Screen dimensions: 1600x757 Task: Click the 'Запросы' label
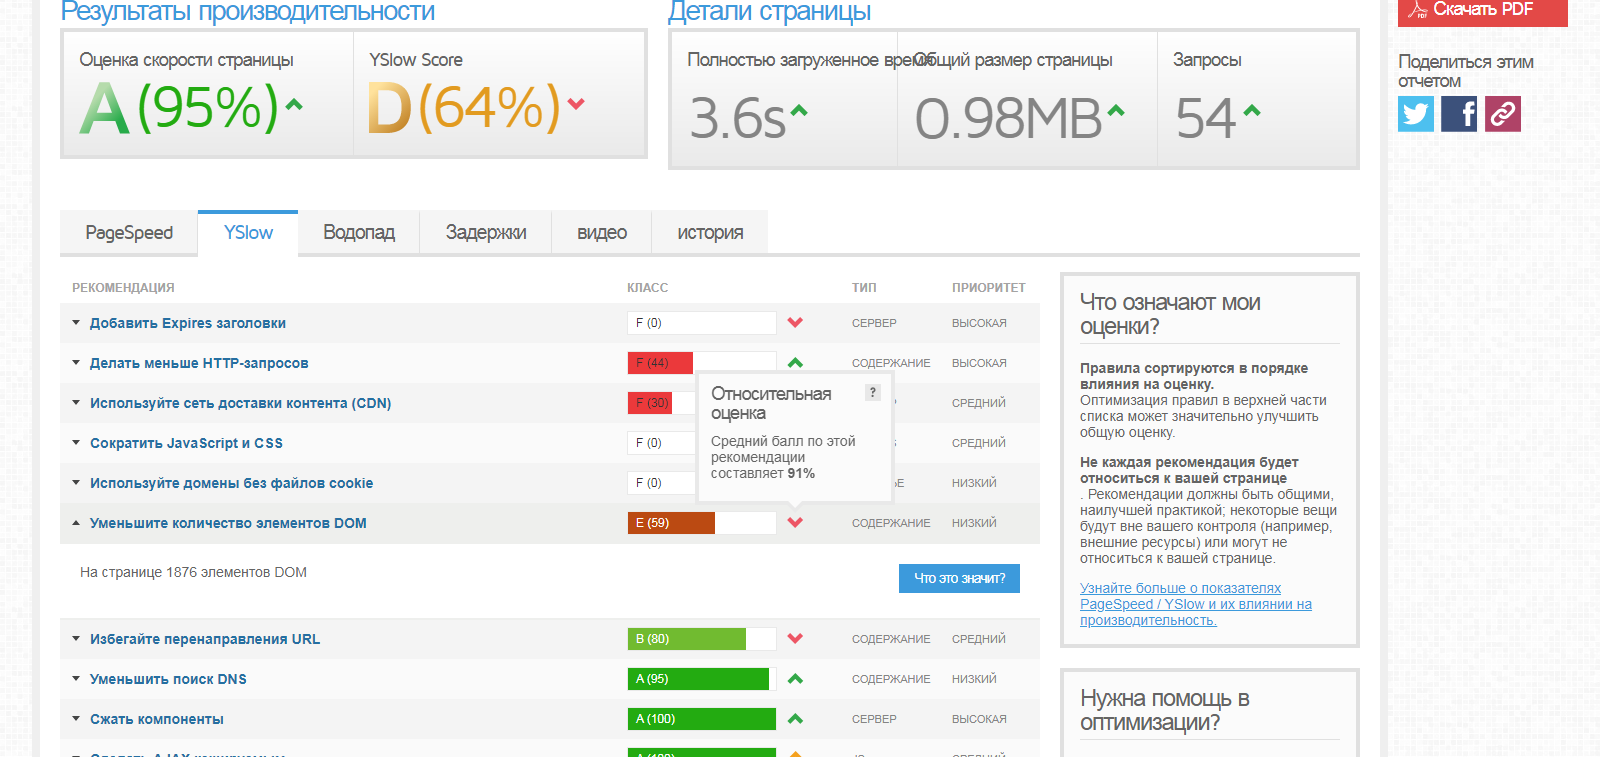pyautogui.click(x=1207, y=60)
